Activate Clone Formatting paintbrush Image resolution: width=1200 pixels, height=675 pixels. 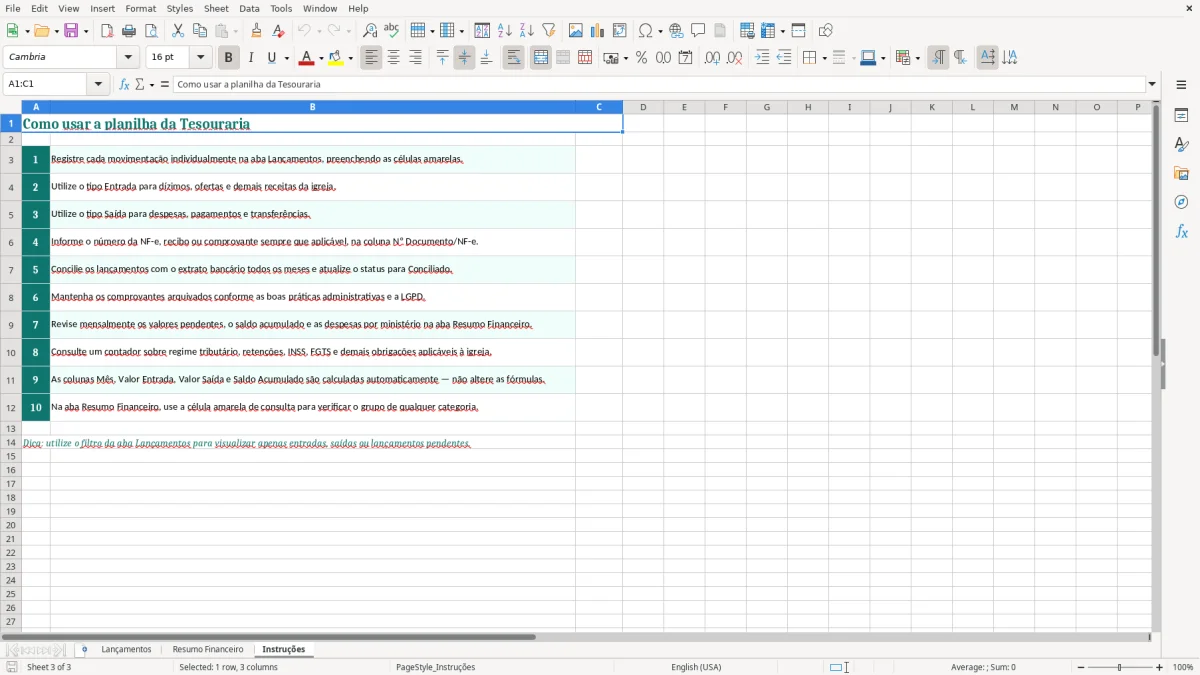point(257,31)
